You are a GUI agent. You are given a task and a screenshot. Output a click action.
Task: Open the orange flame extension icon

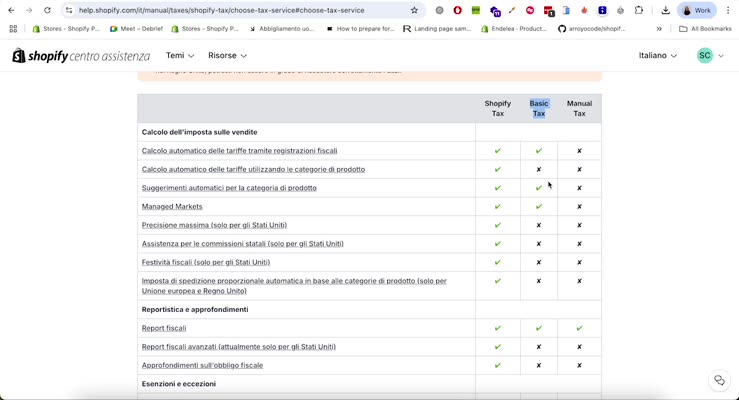pos(584,10)
